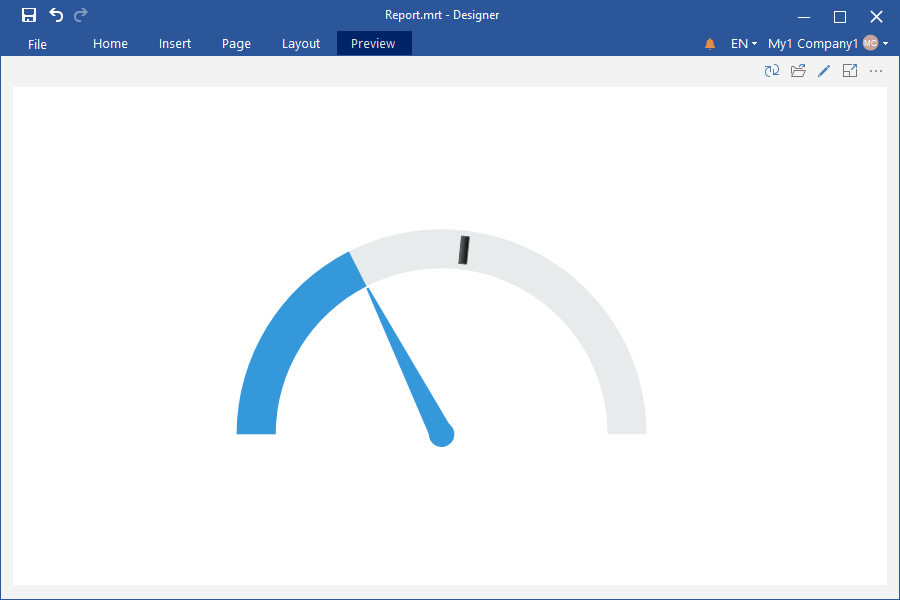Open the Page tab
The image size is (900, 600).
pyautogui.click(x=236, y=44)
